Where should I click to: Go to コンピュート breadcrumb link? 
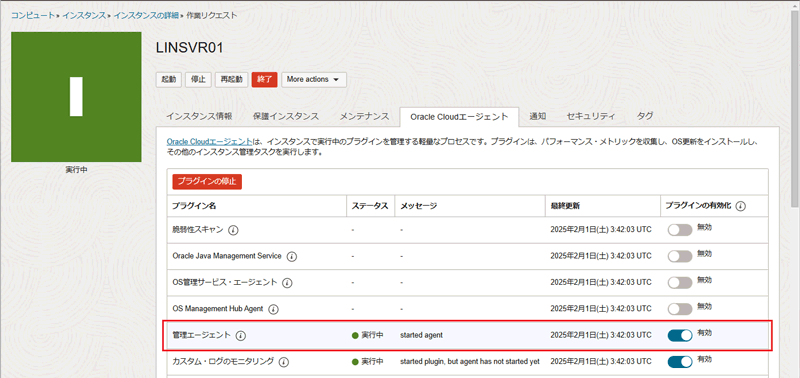click(x=33, y=15)
